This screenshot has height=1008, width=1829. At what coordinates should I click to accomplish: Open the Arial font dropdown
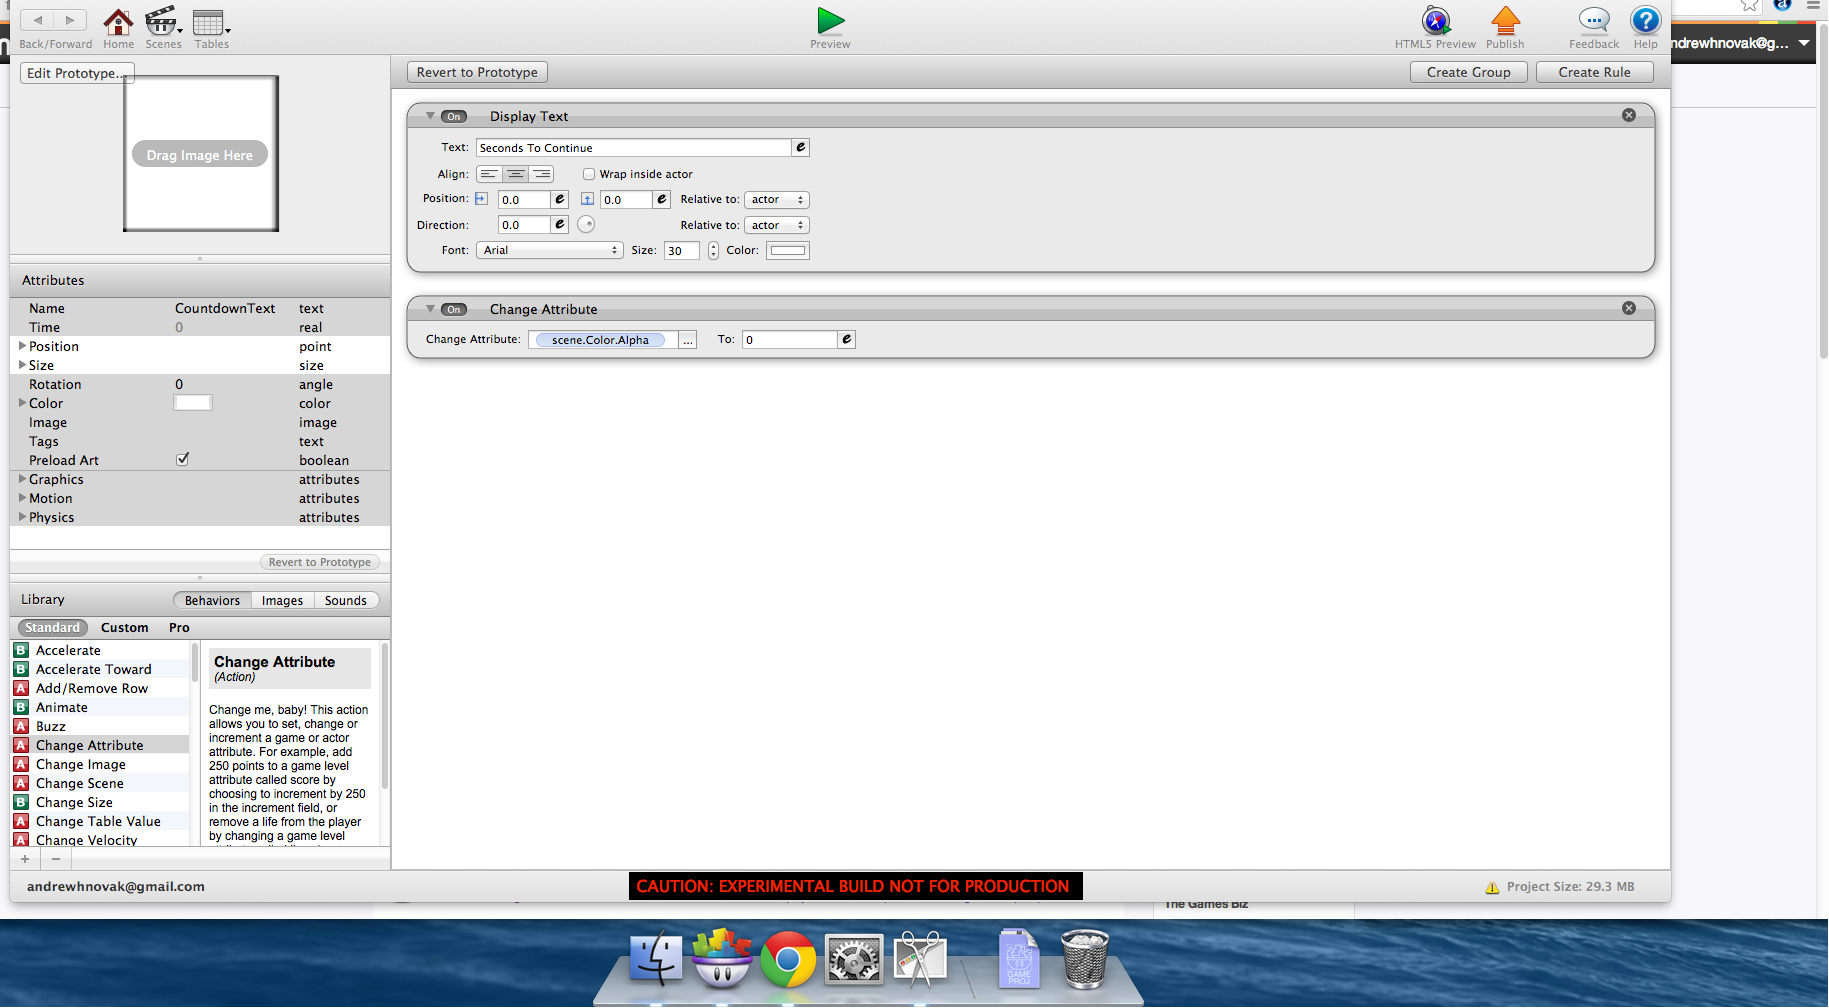click(x=550, y=250)
